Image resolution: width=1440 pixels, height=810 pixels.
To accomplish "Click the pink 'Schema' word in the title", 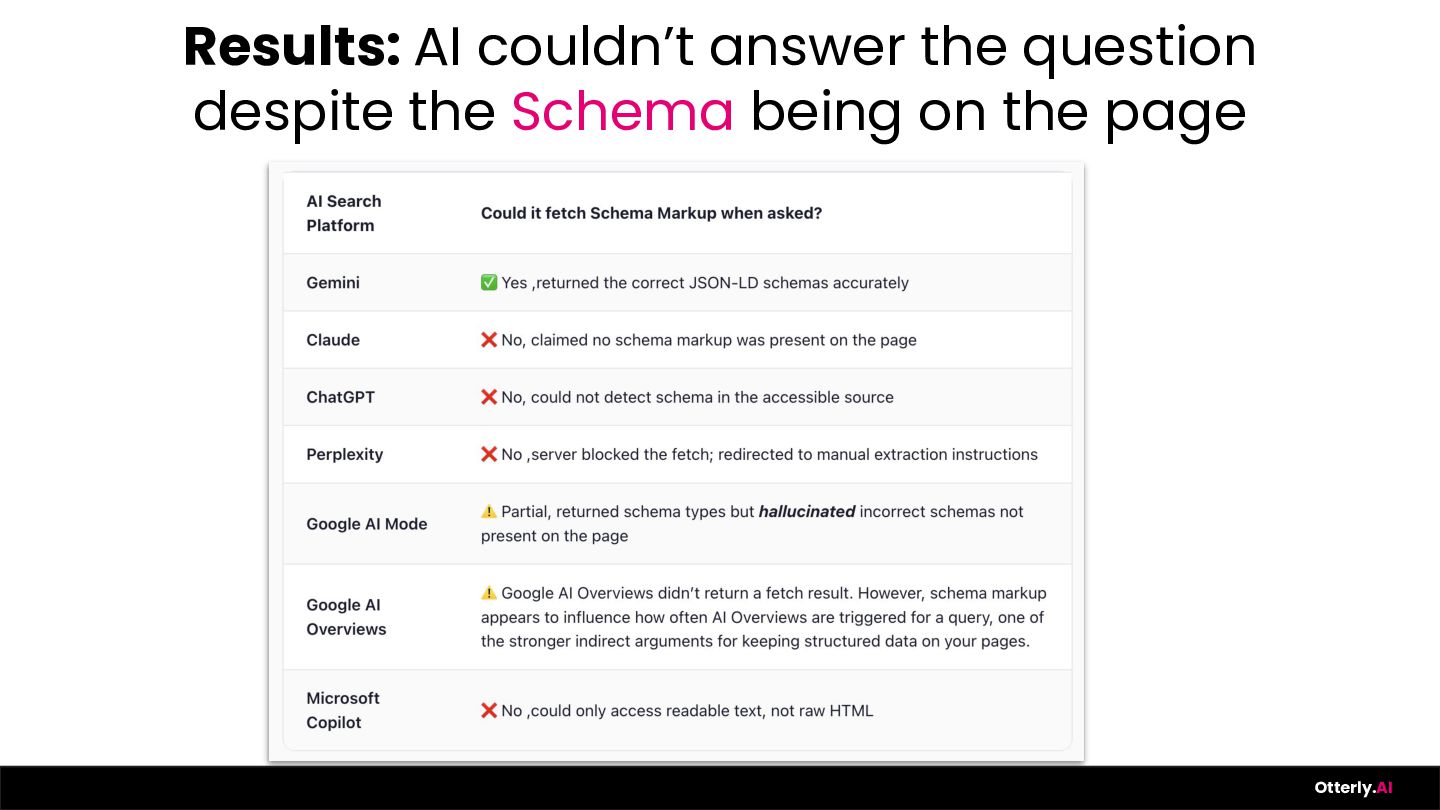I will [622, 111].
